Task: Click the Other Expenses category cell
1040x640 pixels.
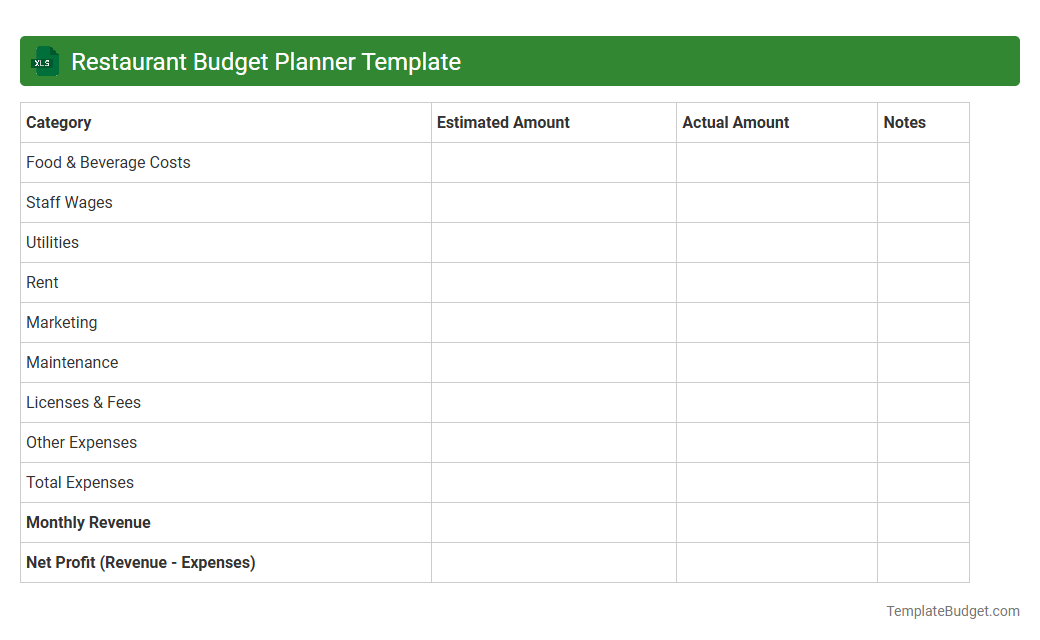Action: tap(81, 442)
